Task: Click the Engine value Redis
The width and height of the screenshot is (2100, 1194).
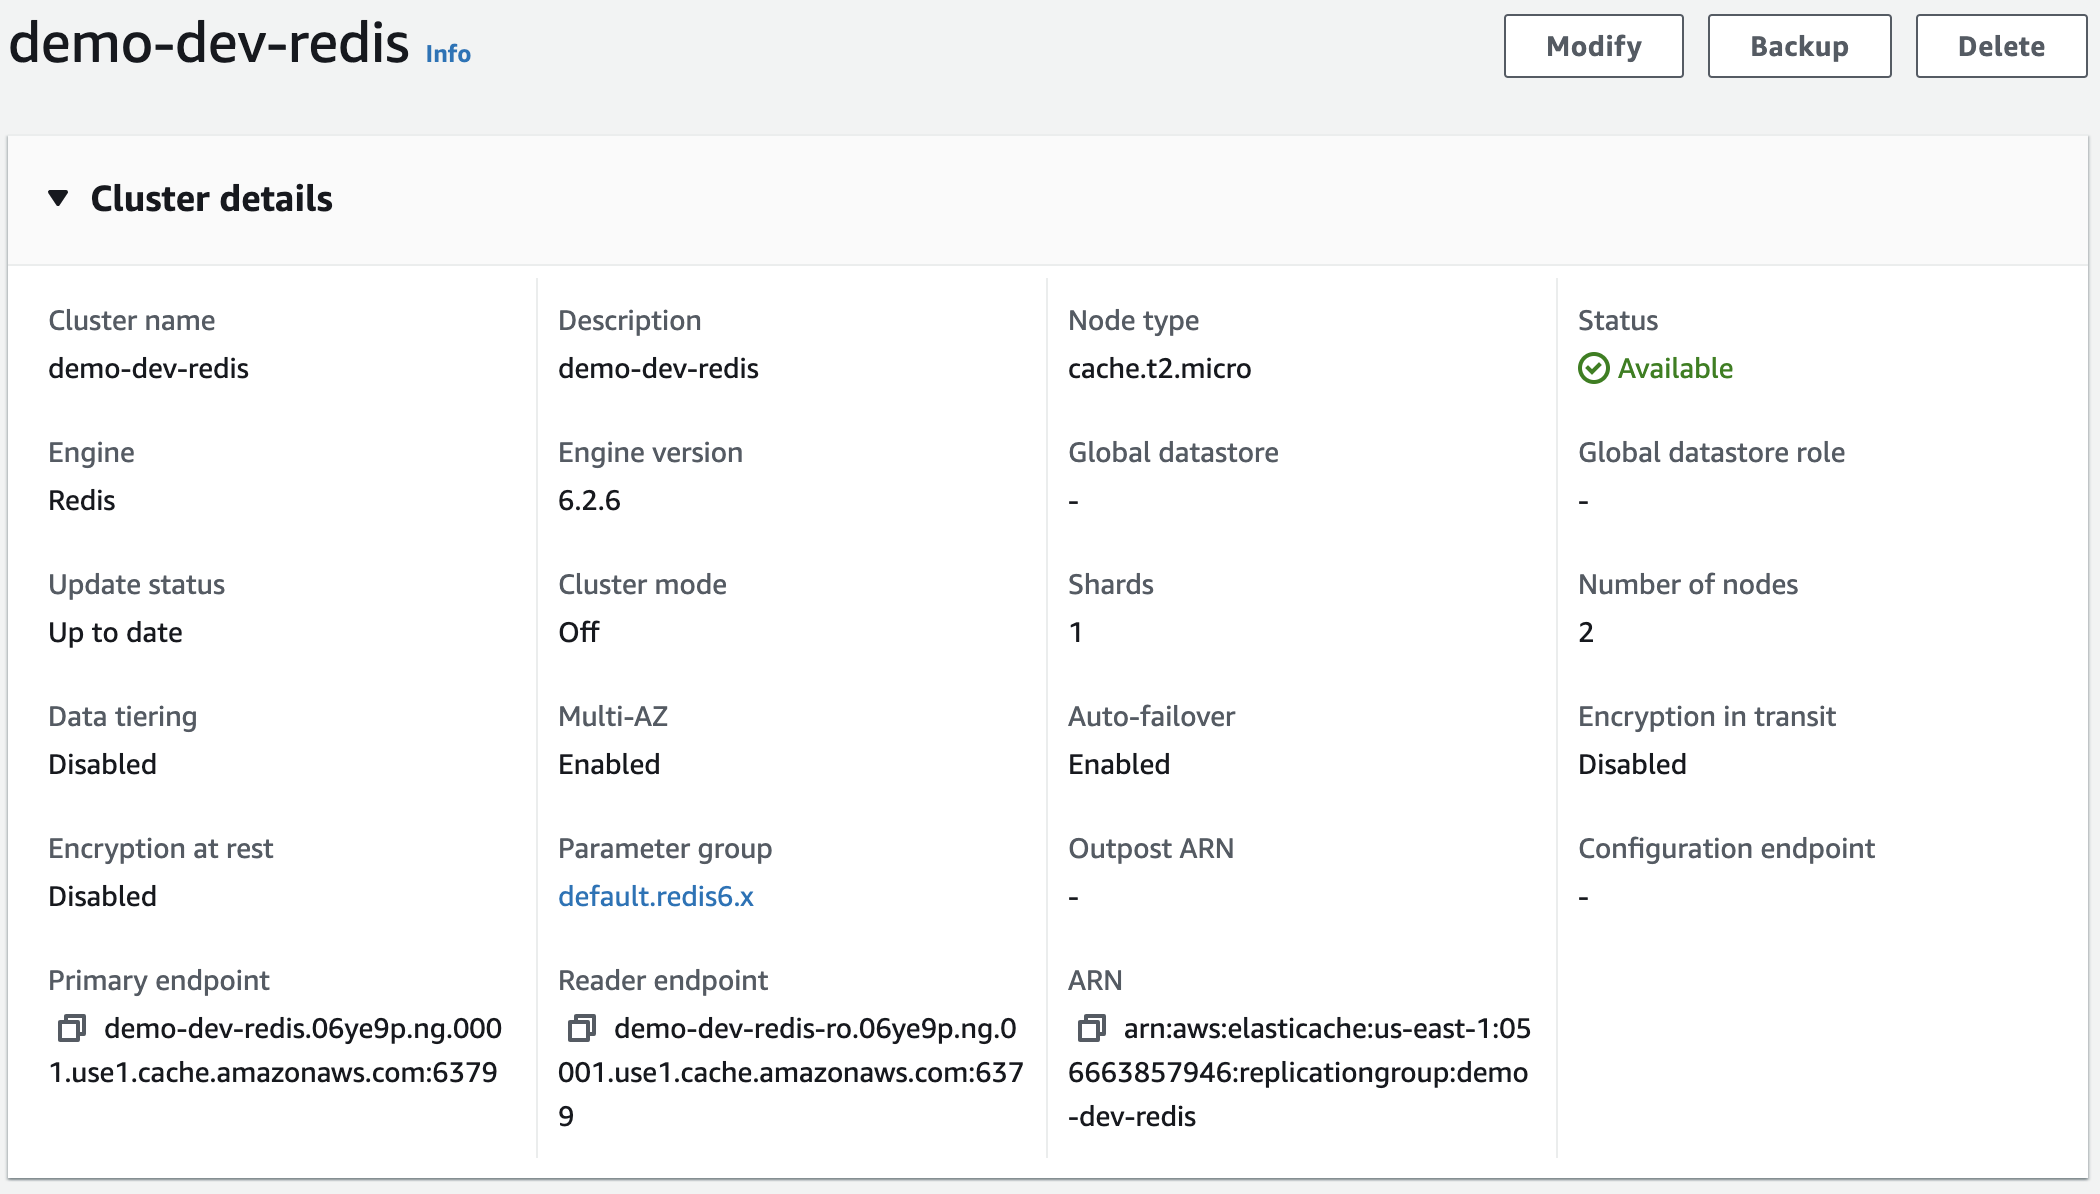Action: click(x=82, y=500)
